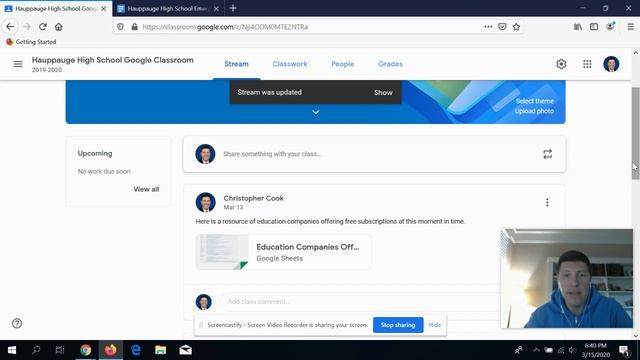This screenshot has width=640, height=360.
Task: Show site security padlock information
Action: (134, 27)
